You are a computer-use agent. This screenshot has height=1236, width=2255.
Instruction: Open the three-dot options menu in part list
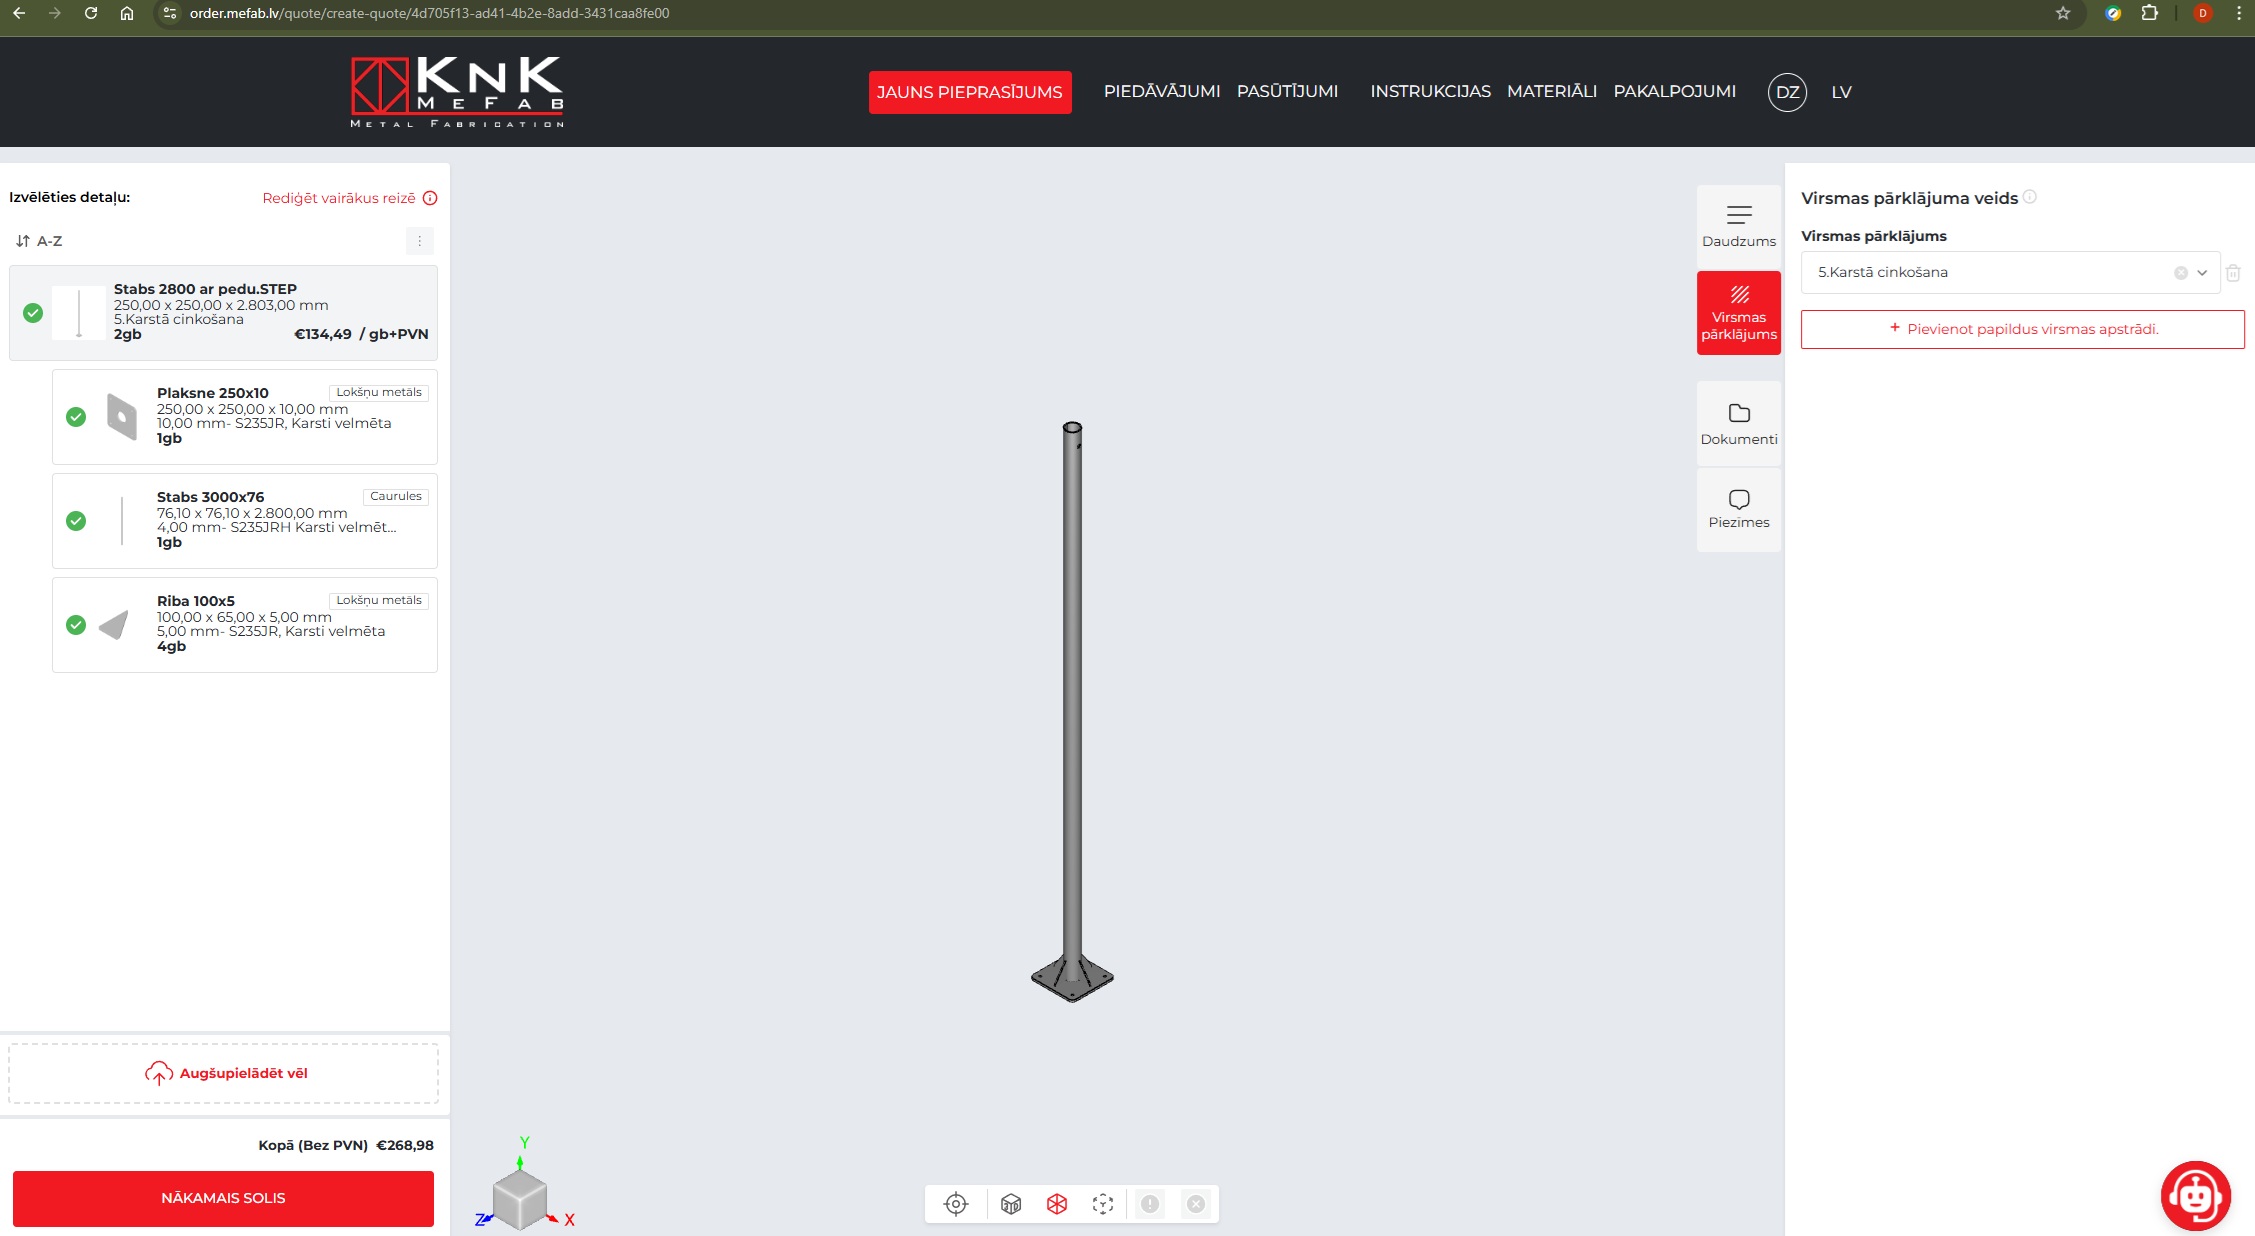[420, 241]
